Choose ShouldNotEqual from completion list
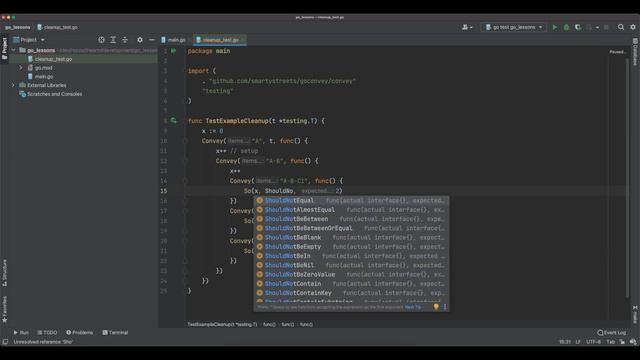The image size is (640, 360). (x=351, y=200)
